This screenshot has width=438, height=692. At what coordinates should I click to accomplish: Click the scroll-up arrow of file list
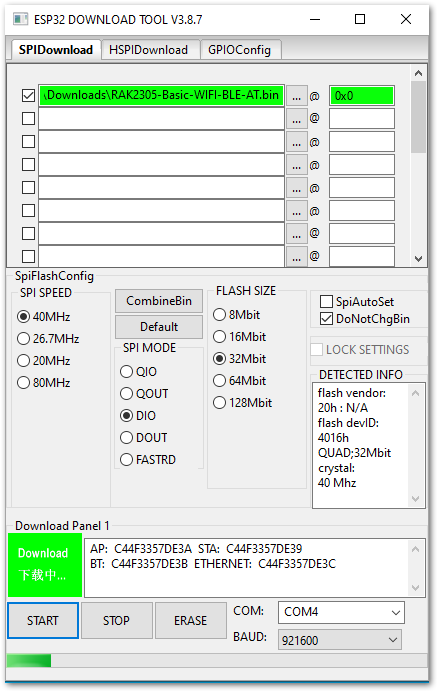(419, 73)
